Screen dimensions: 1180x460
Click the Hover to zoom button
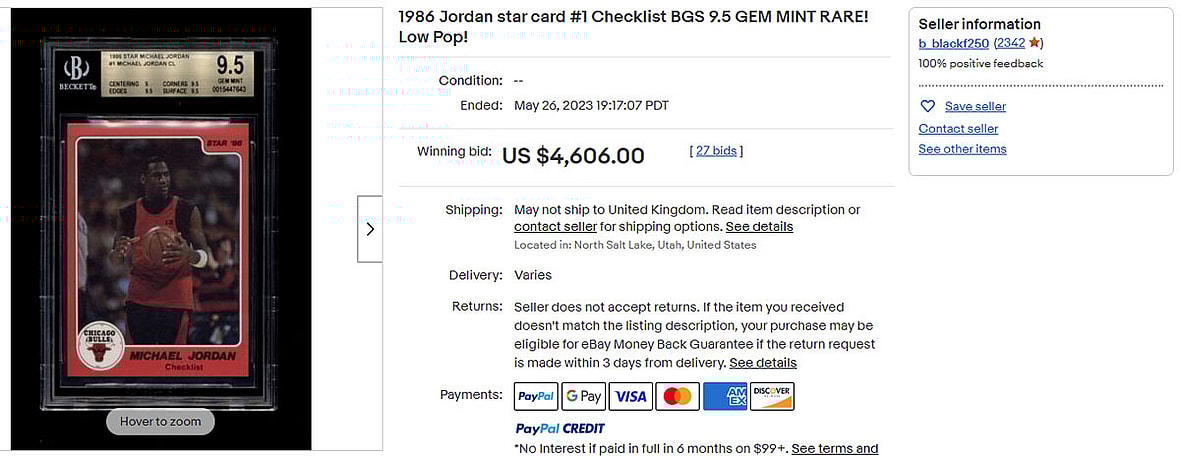[160, 421]
